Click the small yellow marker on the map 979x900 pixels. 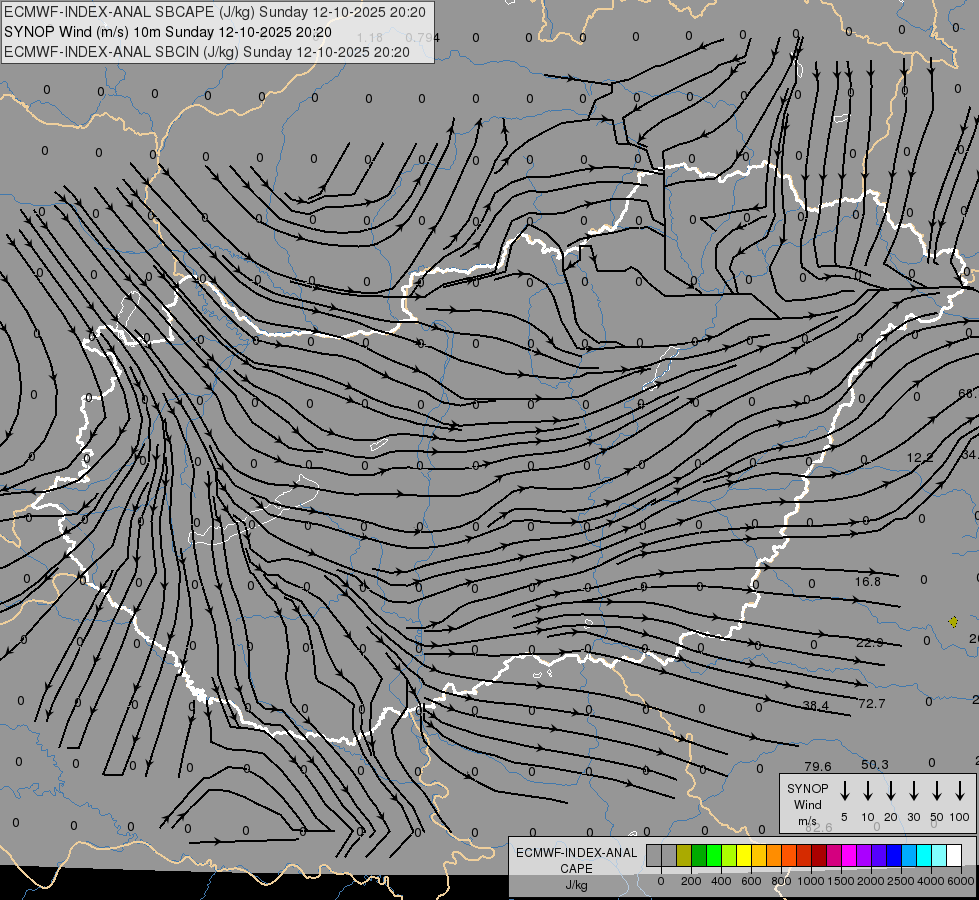[x=953, y=621]
